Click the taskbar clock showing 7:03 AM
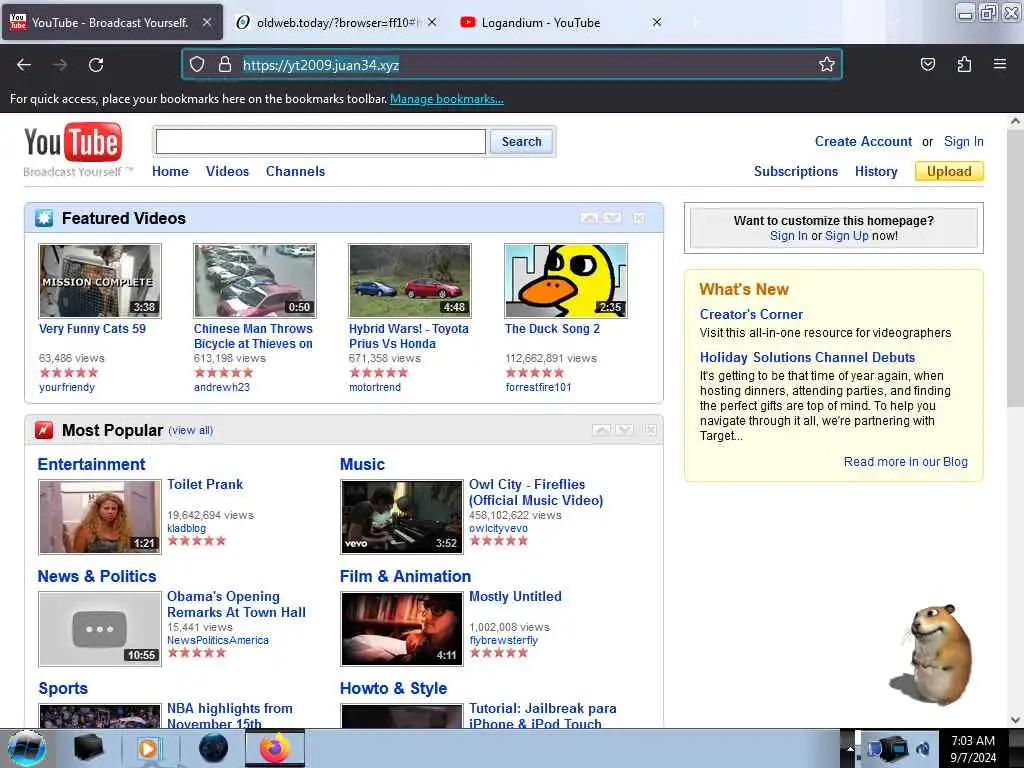The width and height of the screenshot is (1024, 768). (973, 749)
